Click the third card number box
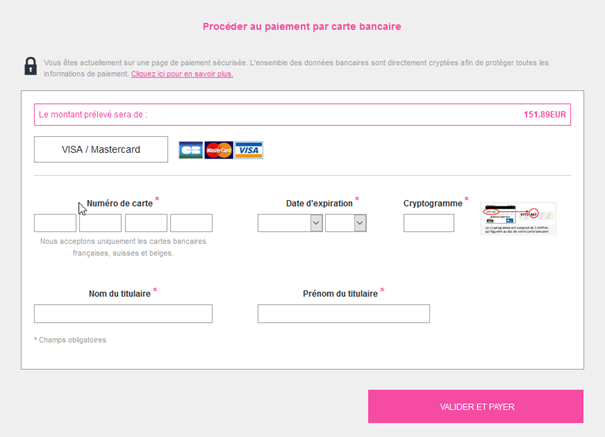The width and height of the screenshot is (605, 437). coord(146,223)
